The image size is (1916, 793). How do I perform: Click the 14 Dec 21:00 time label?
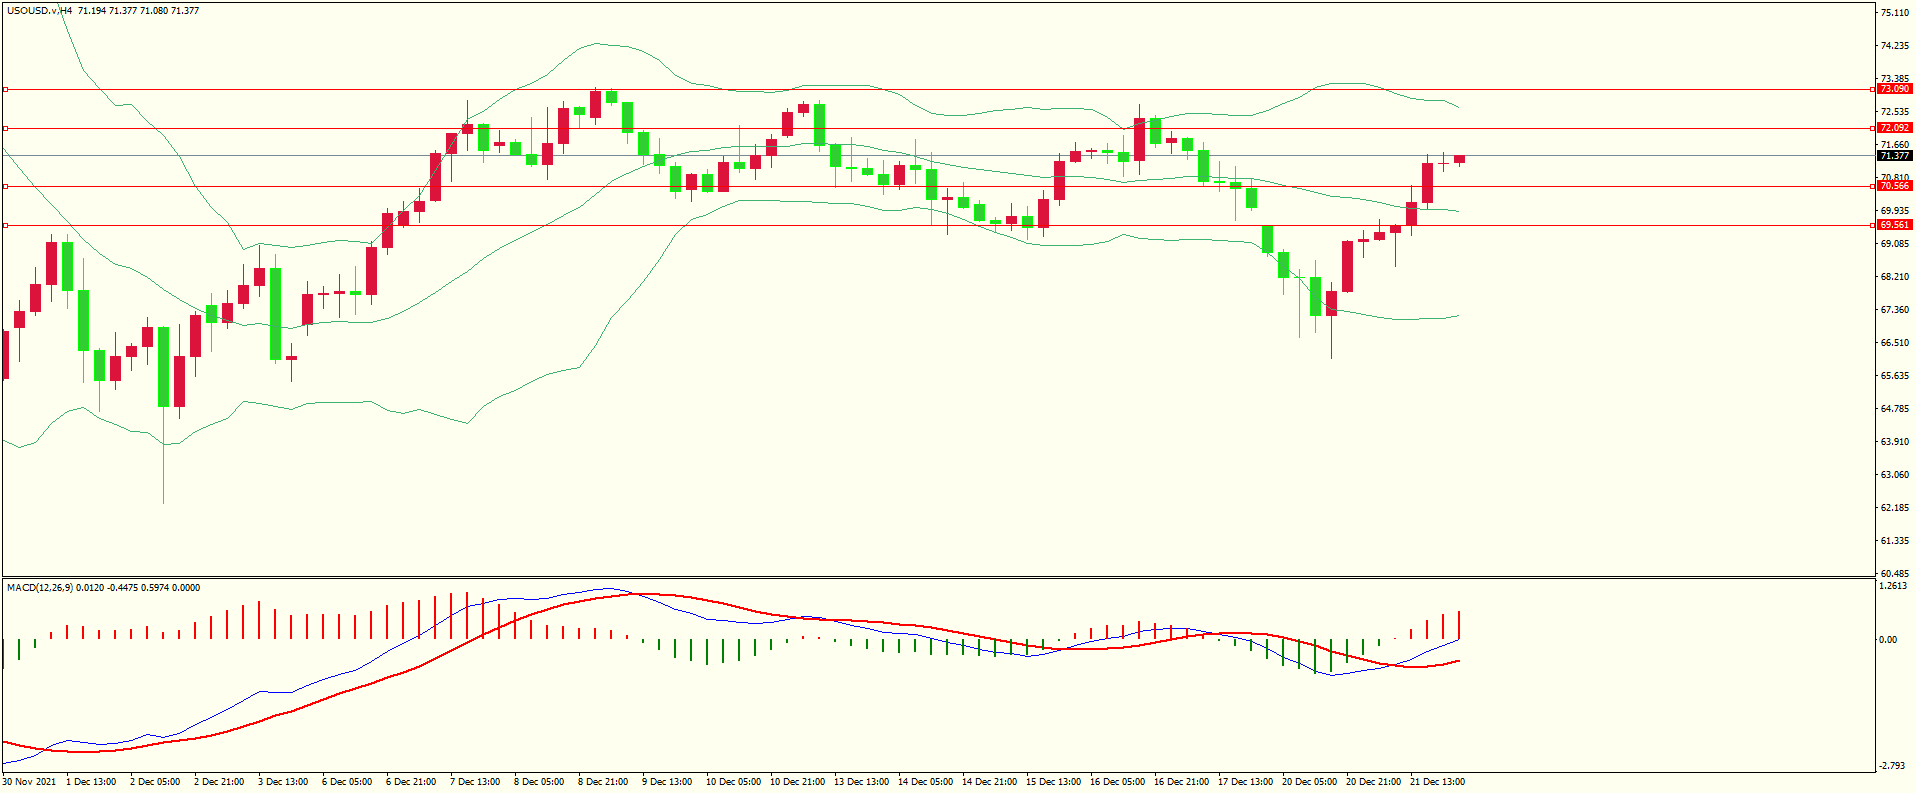989,782
